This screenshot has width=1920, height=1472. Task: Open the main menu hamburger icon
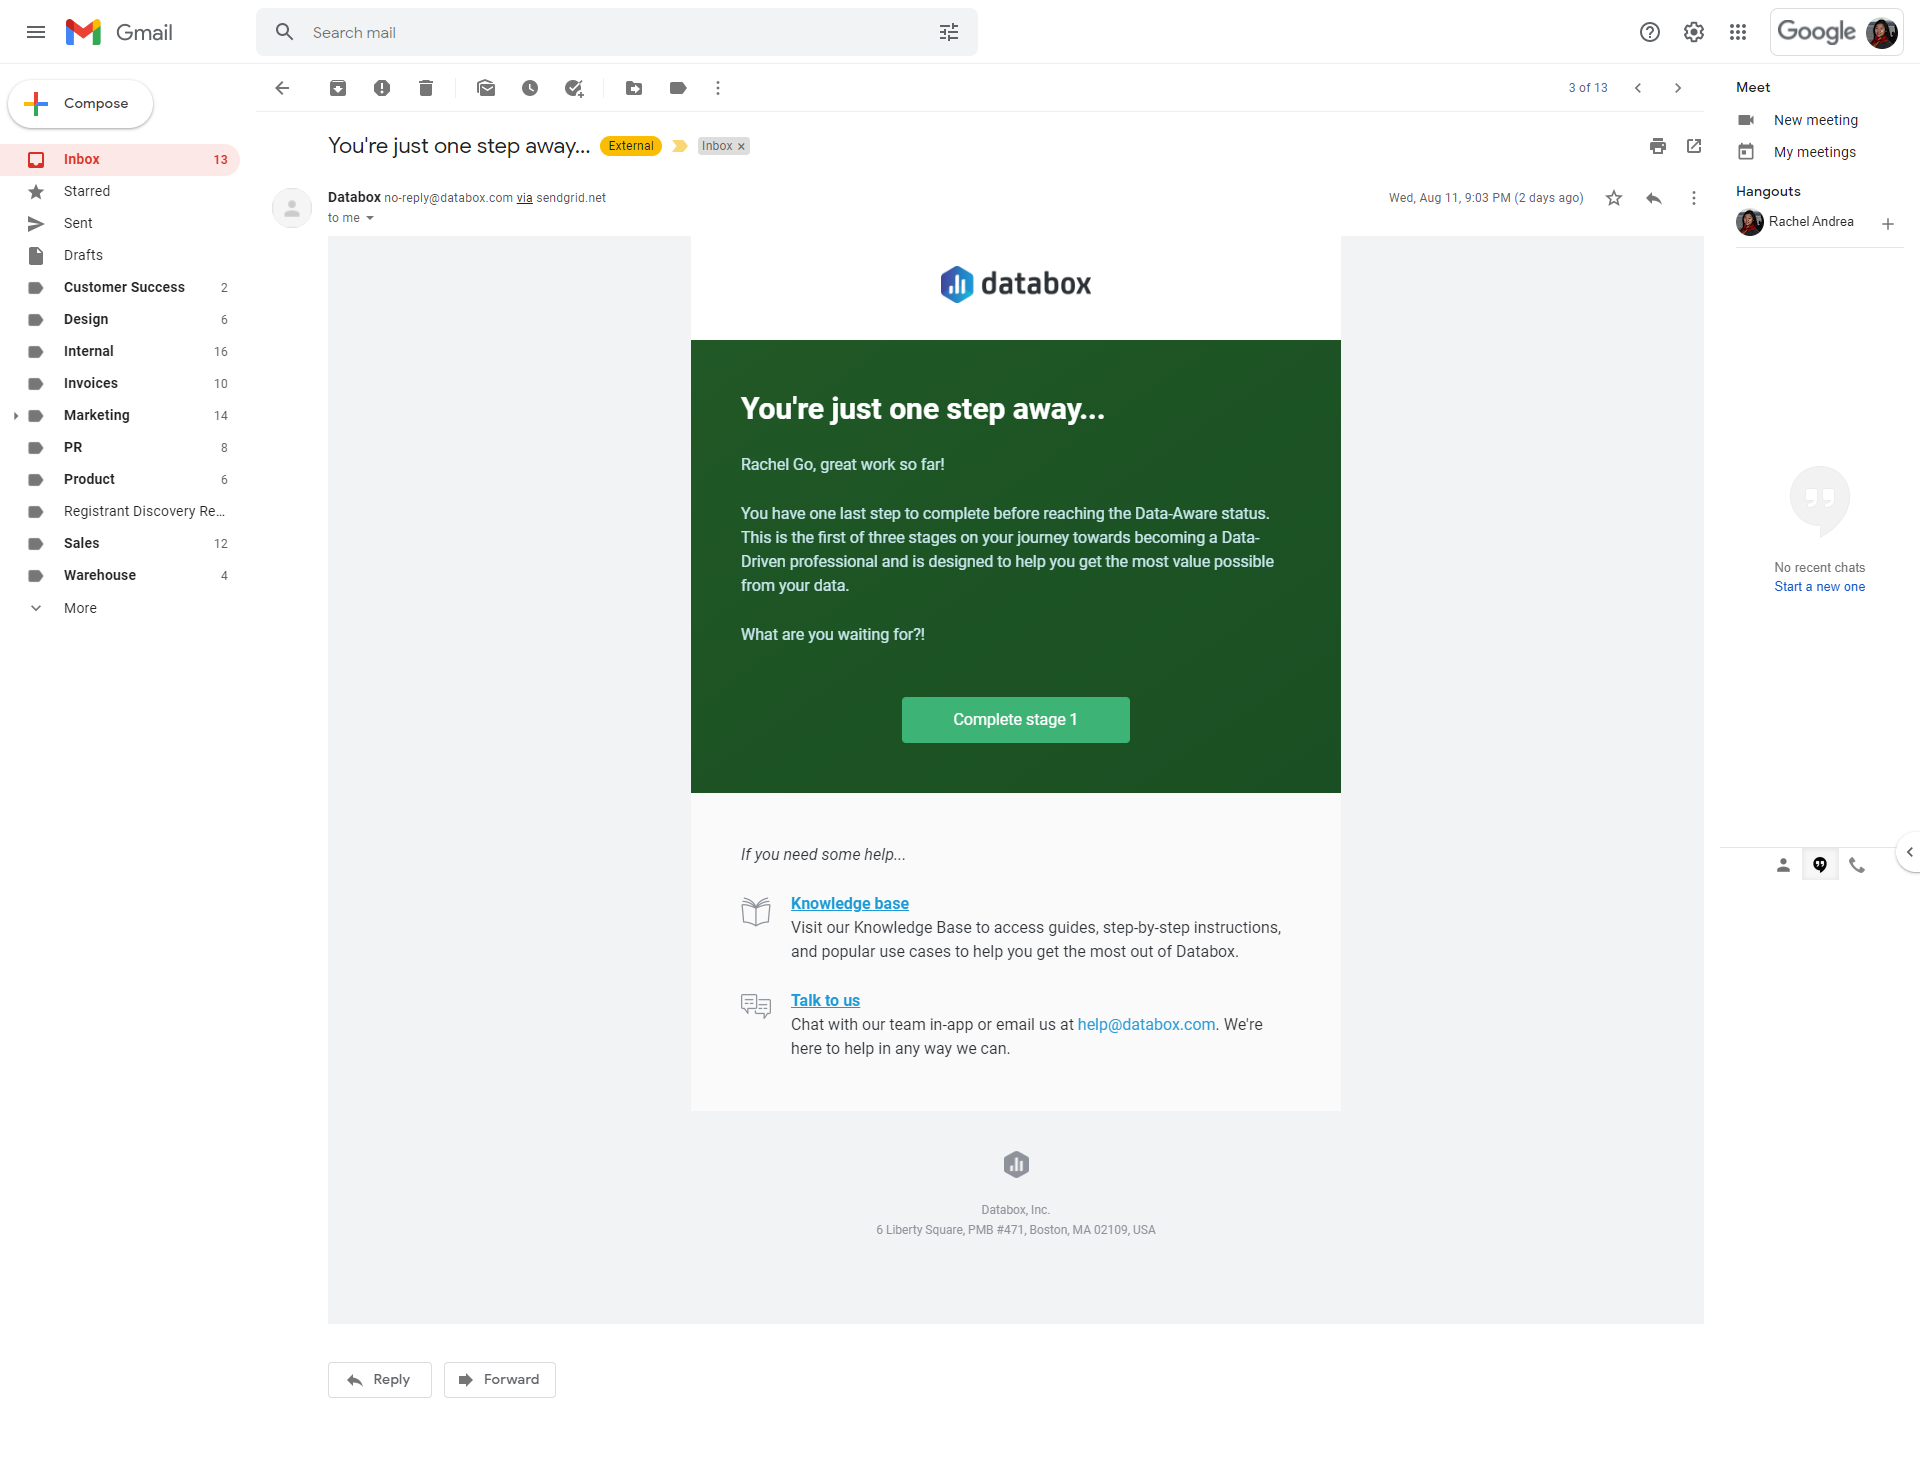(36, 32)
